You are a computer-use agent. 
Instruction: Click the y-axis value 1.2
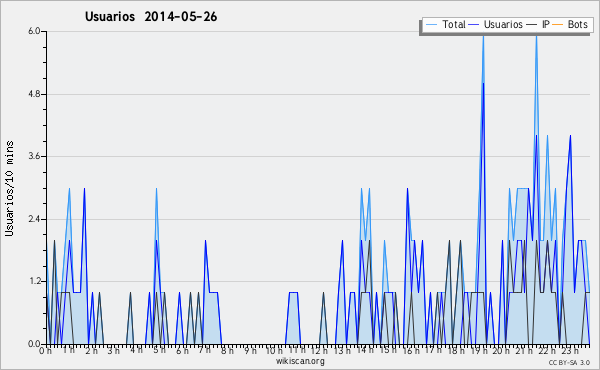click(34, 282)
